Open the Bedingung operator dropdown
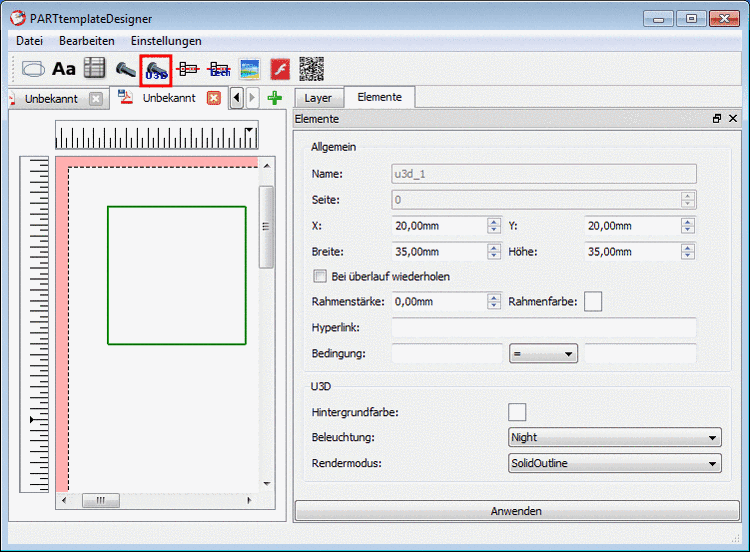The image size is (750, 552). 543,354
